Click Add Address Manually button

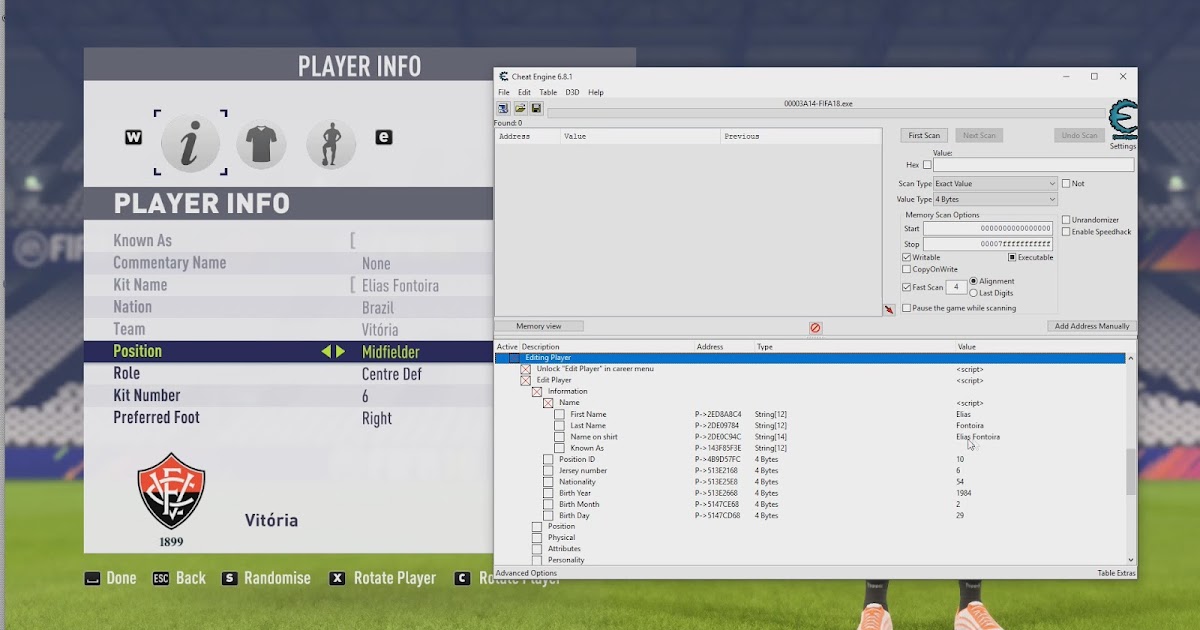click(x=1092, y=326)
